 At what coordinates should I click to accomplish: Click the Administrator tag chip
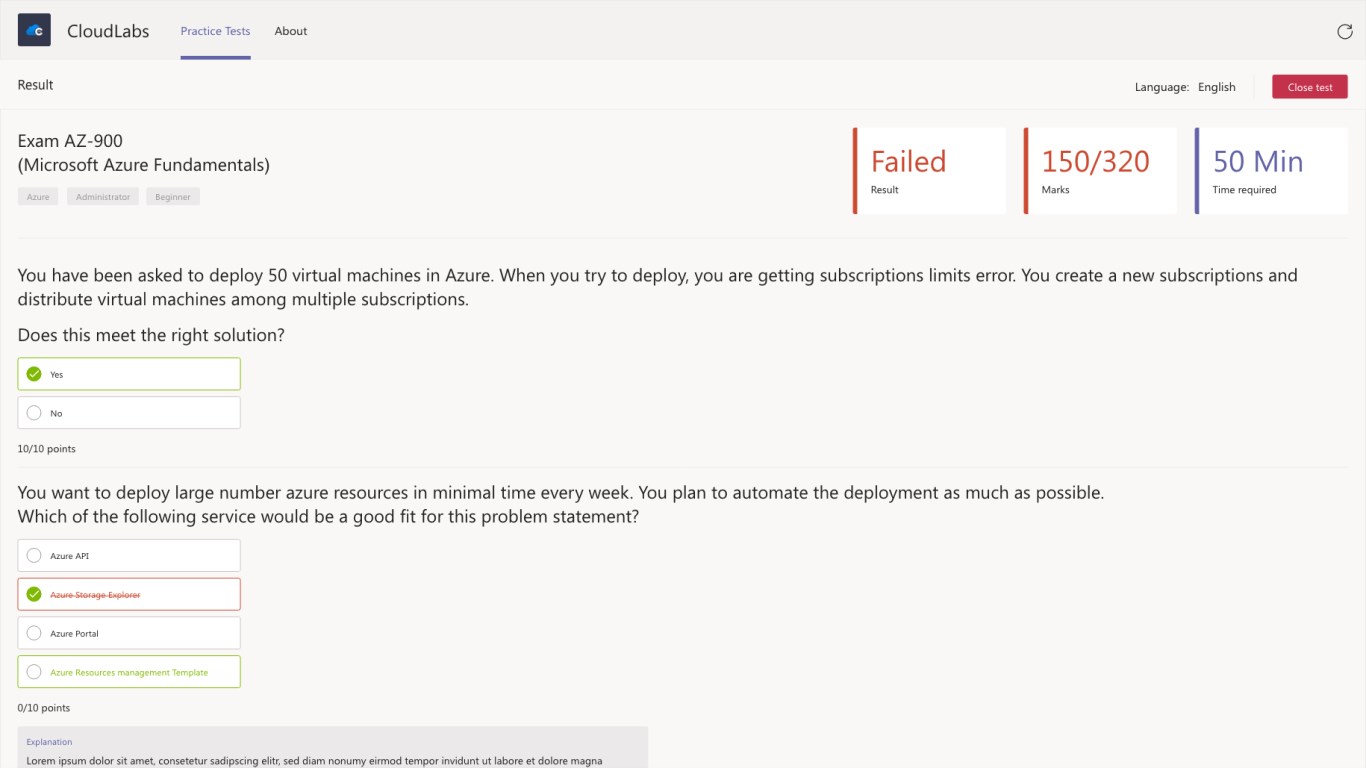coord(103,197)
